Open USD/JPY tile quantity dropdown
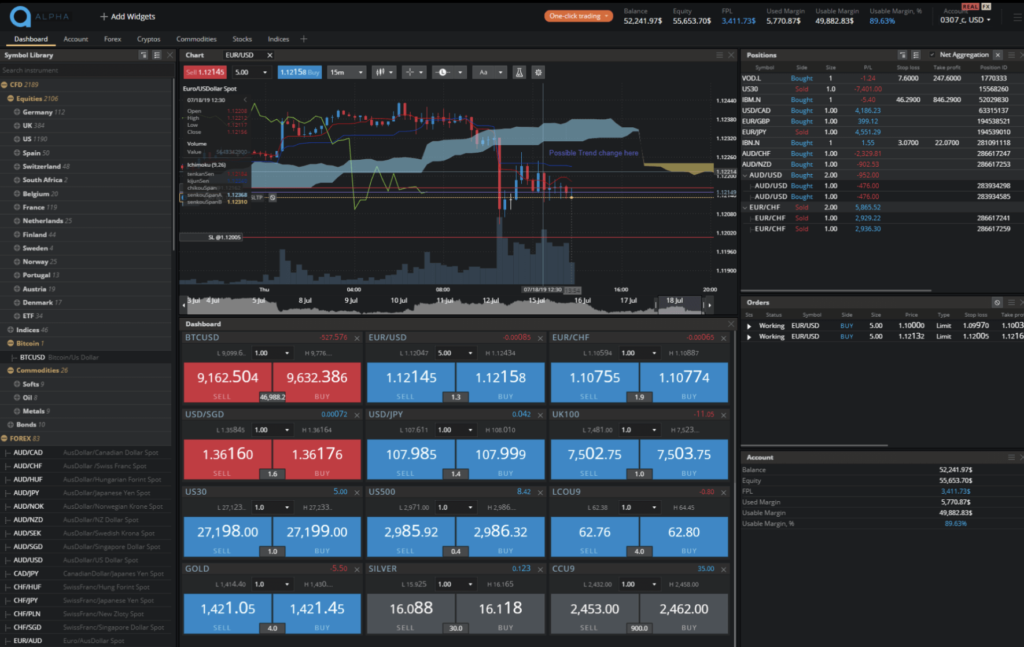The image size is (1024, 647). 456,430
